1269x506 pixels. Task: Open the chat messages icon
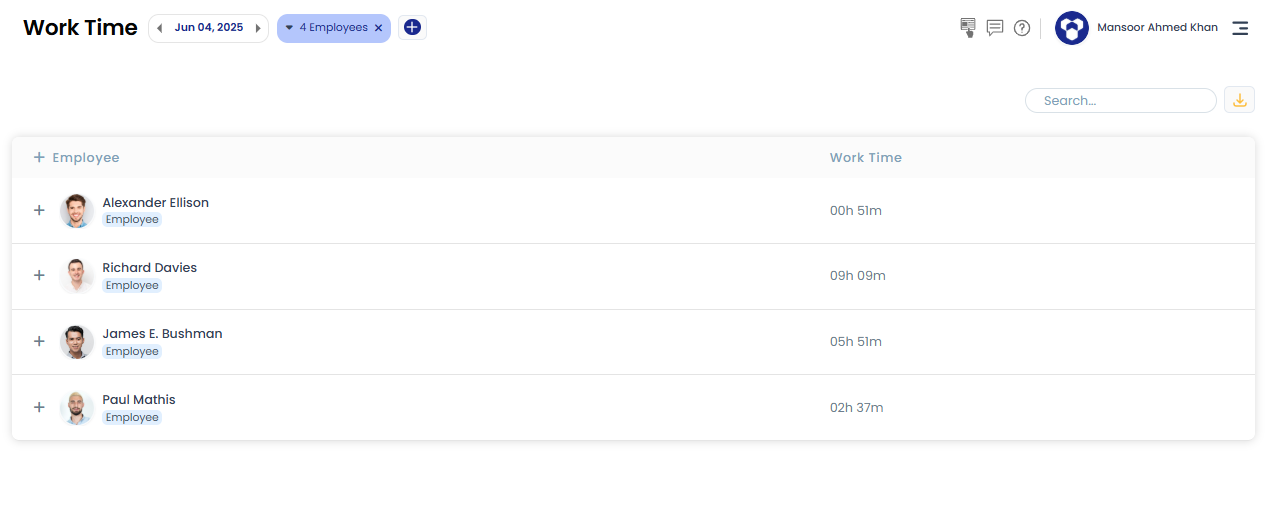pyautogui.click(x=995, y=28)
